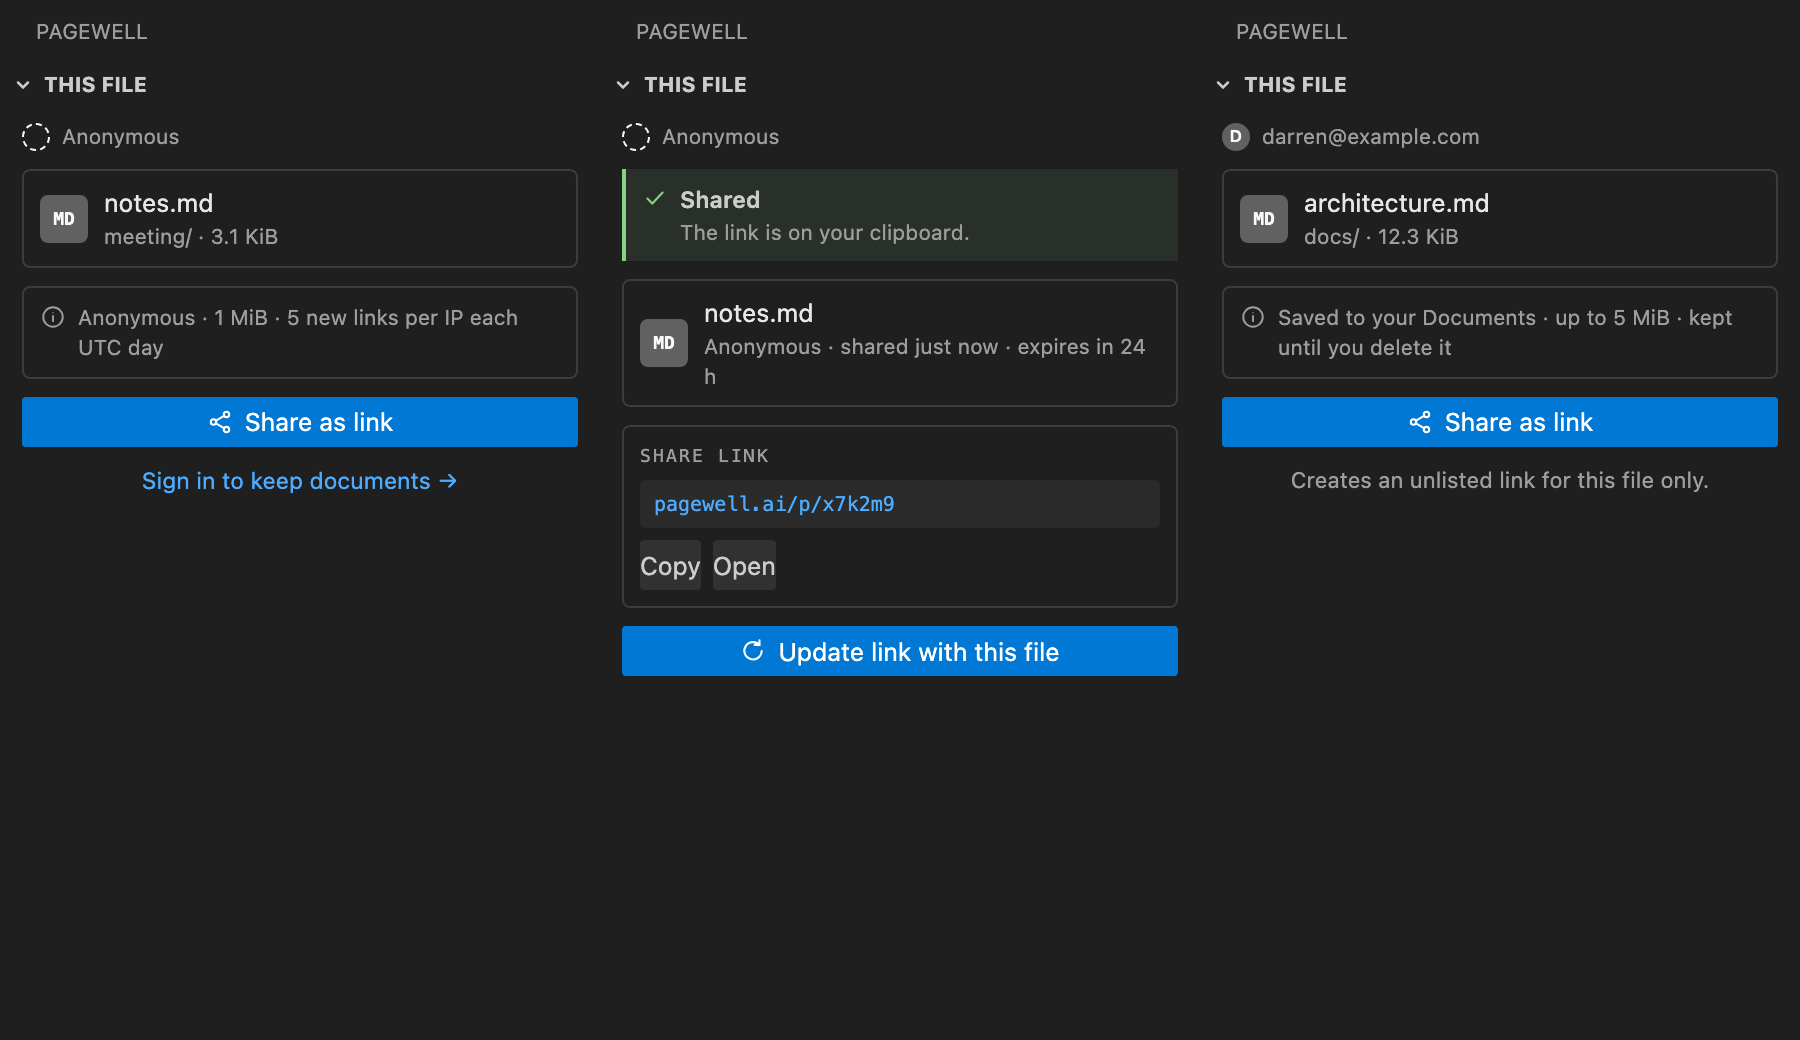Open the share link
This screenshot has height=1040, width=1800.
(x=744, y=566)
